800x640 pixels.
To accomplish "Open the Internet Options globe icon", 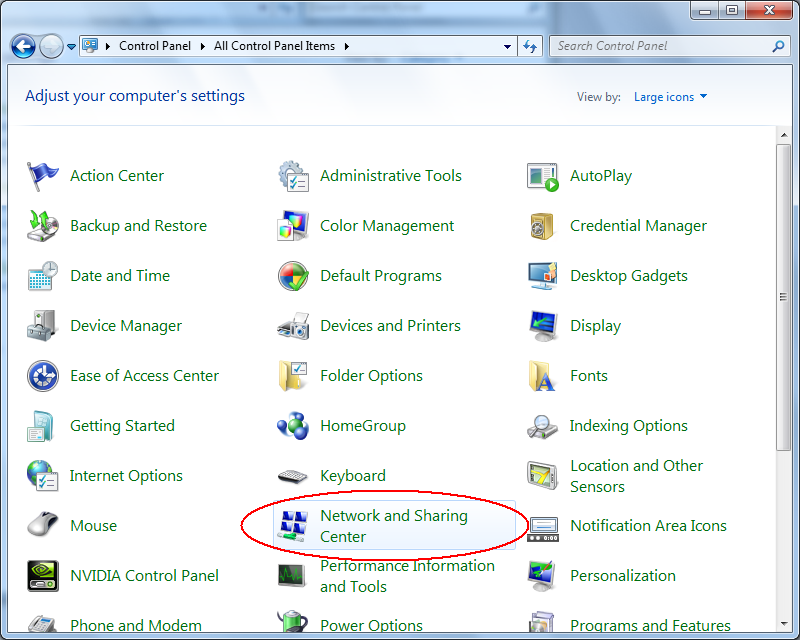I will (x=42, y=476).
